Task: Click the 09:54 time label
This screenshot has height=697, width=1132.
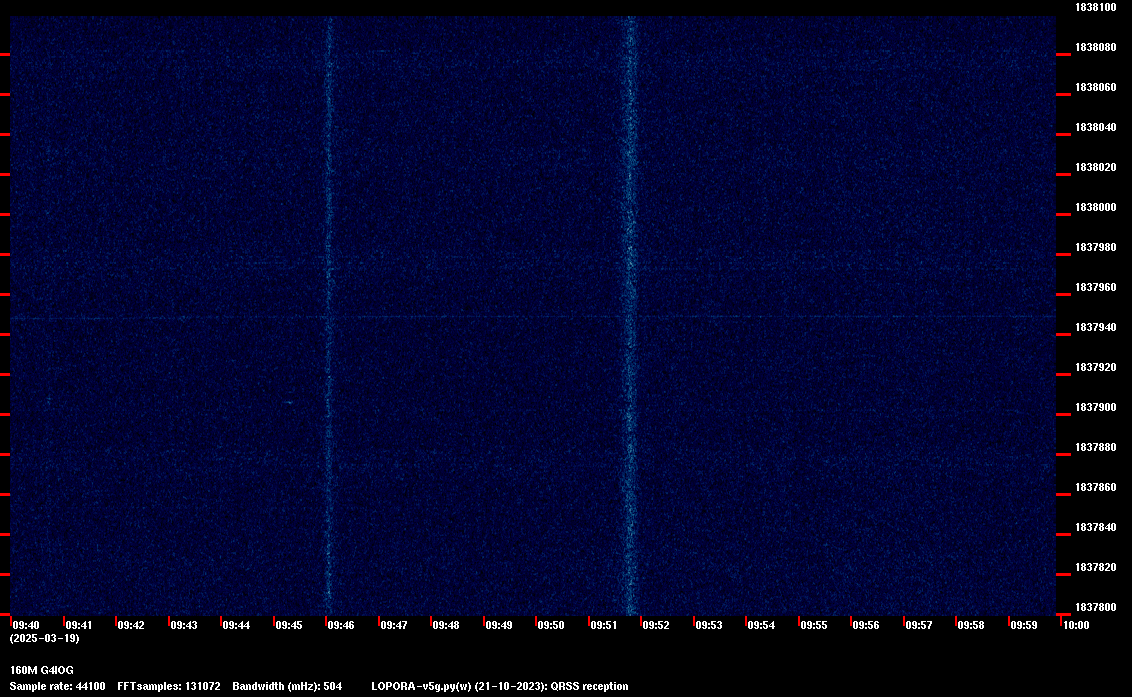Action: [761, 625]
